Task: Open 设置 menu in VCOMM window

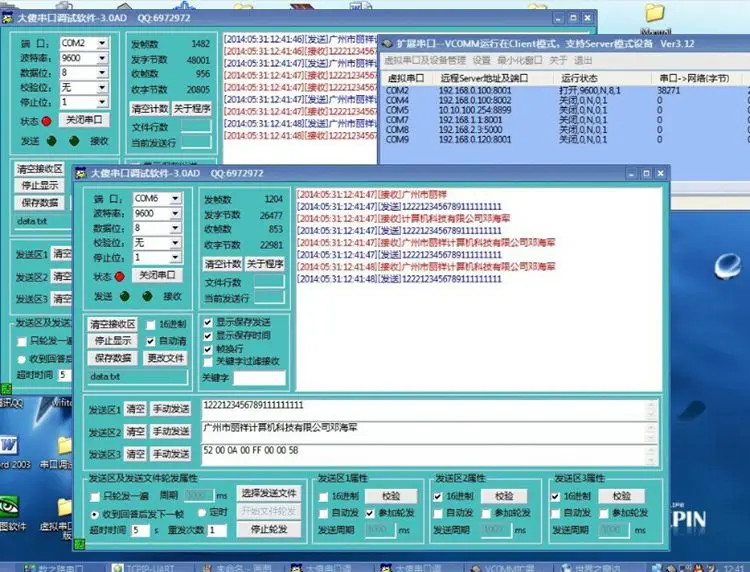Action: pyautogui.click(x=482, y=60)
